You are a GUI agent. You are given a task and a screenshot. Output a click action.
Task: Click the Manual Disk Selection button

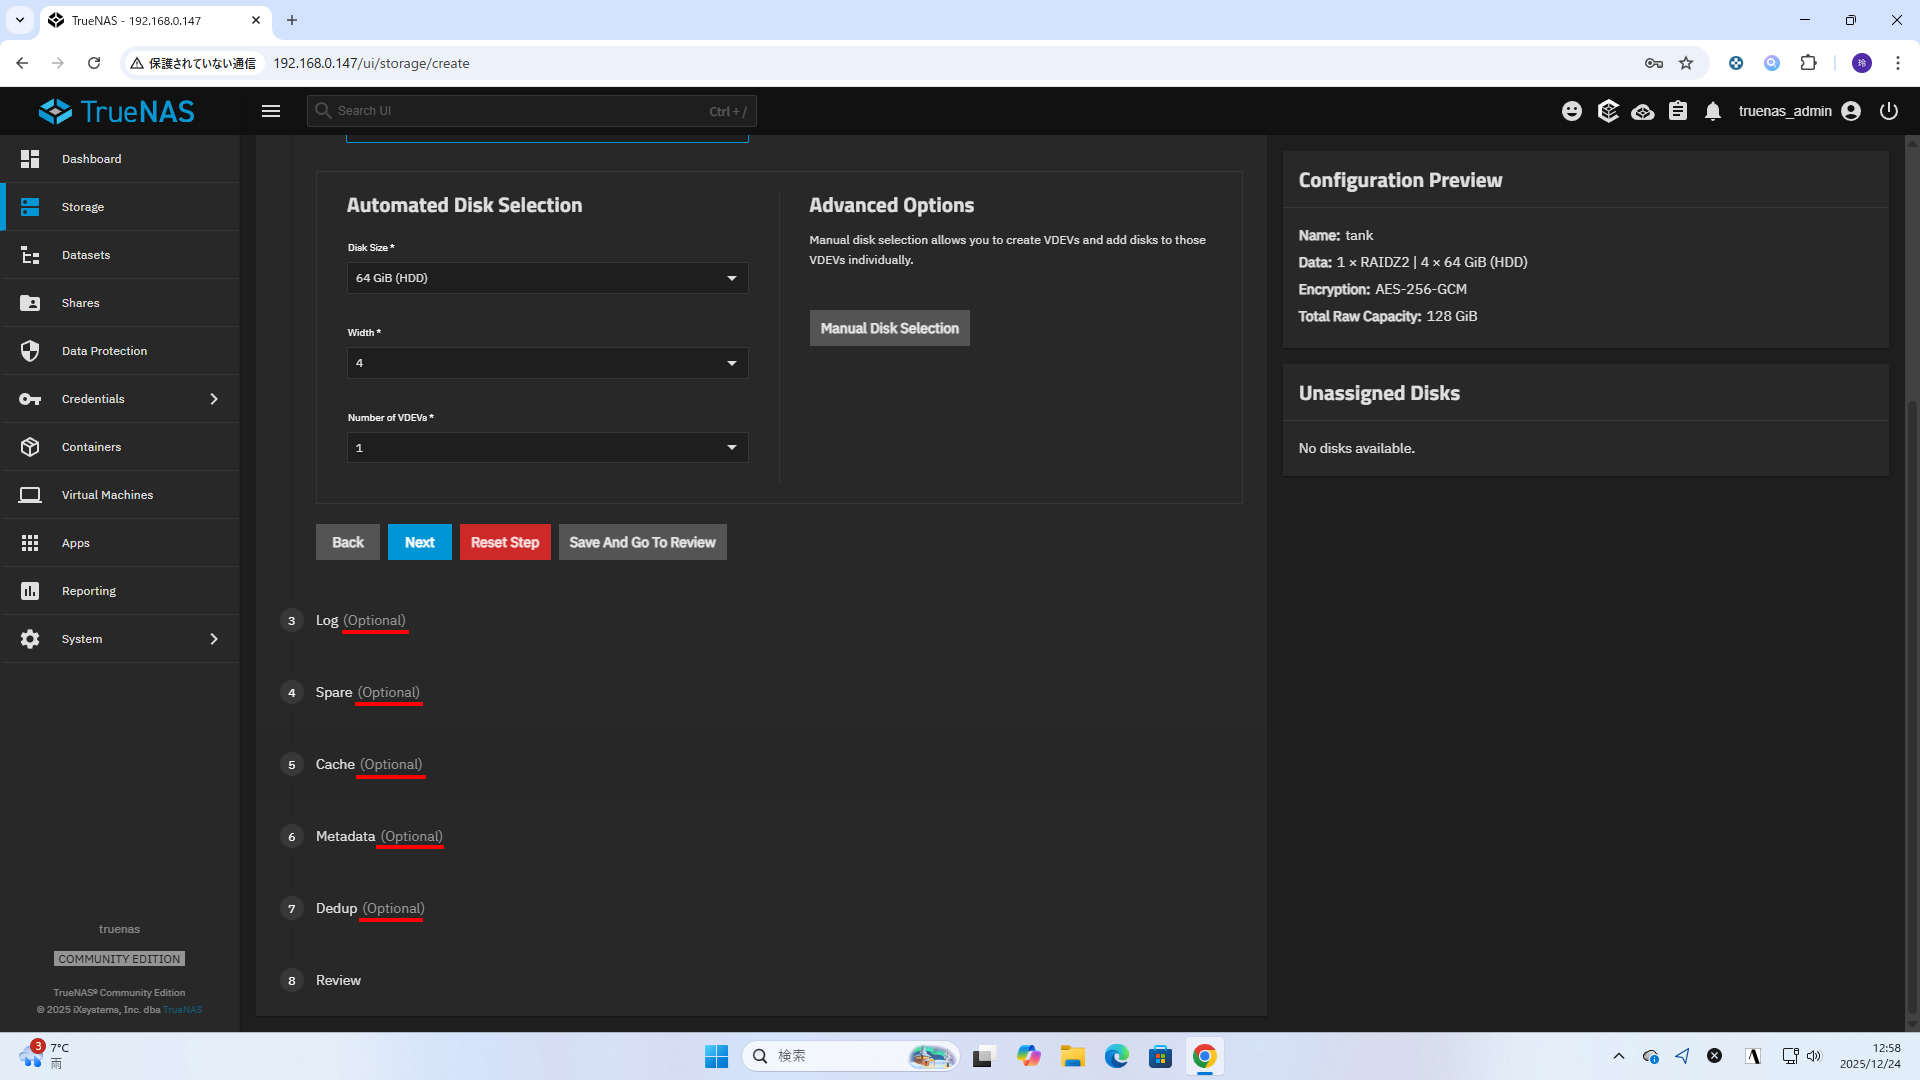889,328
